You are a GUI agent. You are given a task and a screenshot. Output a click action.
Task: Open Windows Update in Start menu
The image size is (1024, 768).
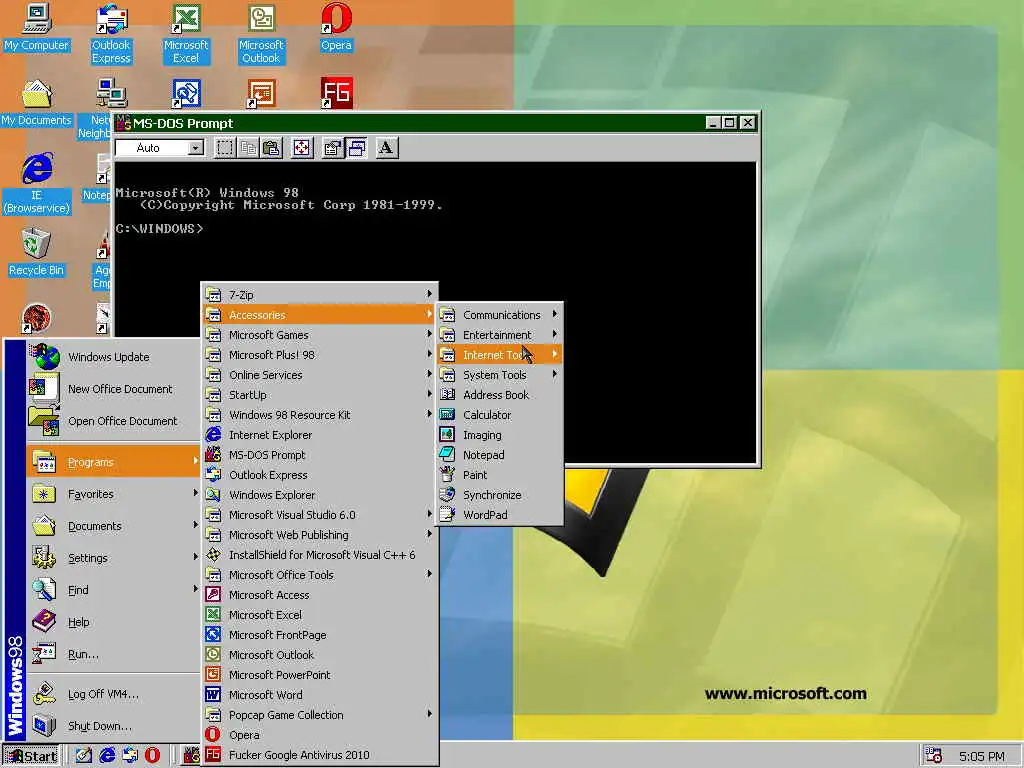tap(113, 357)
